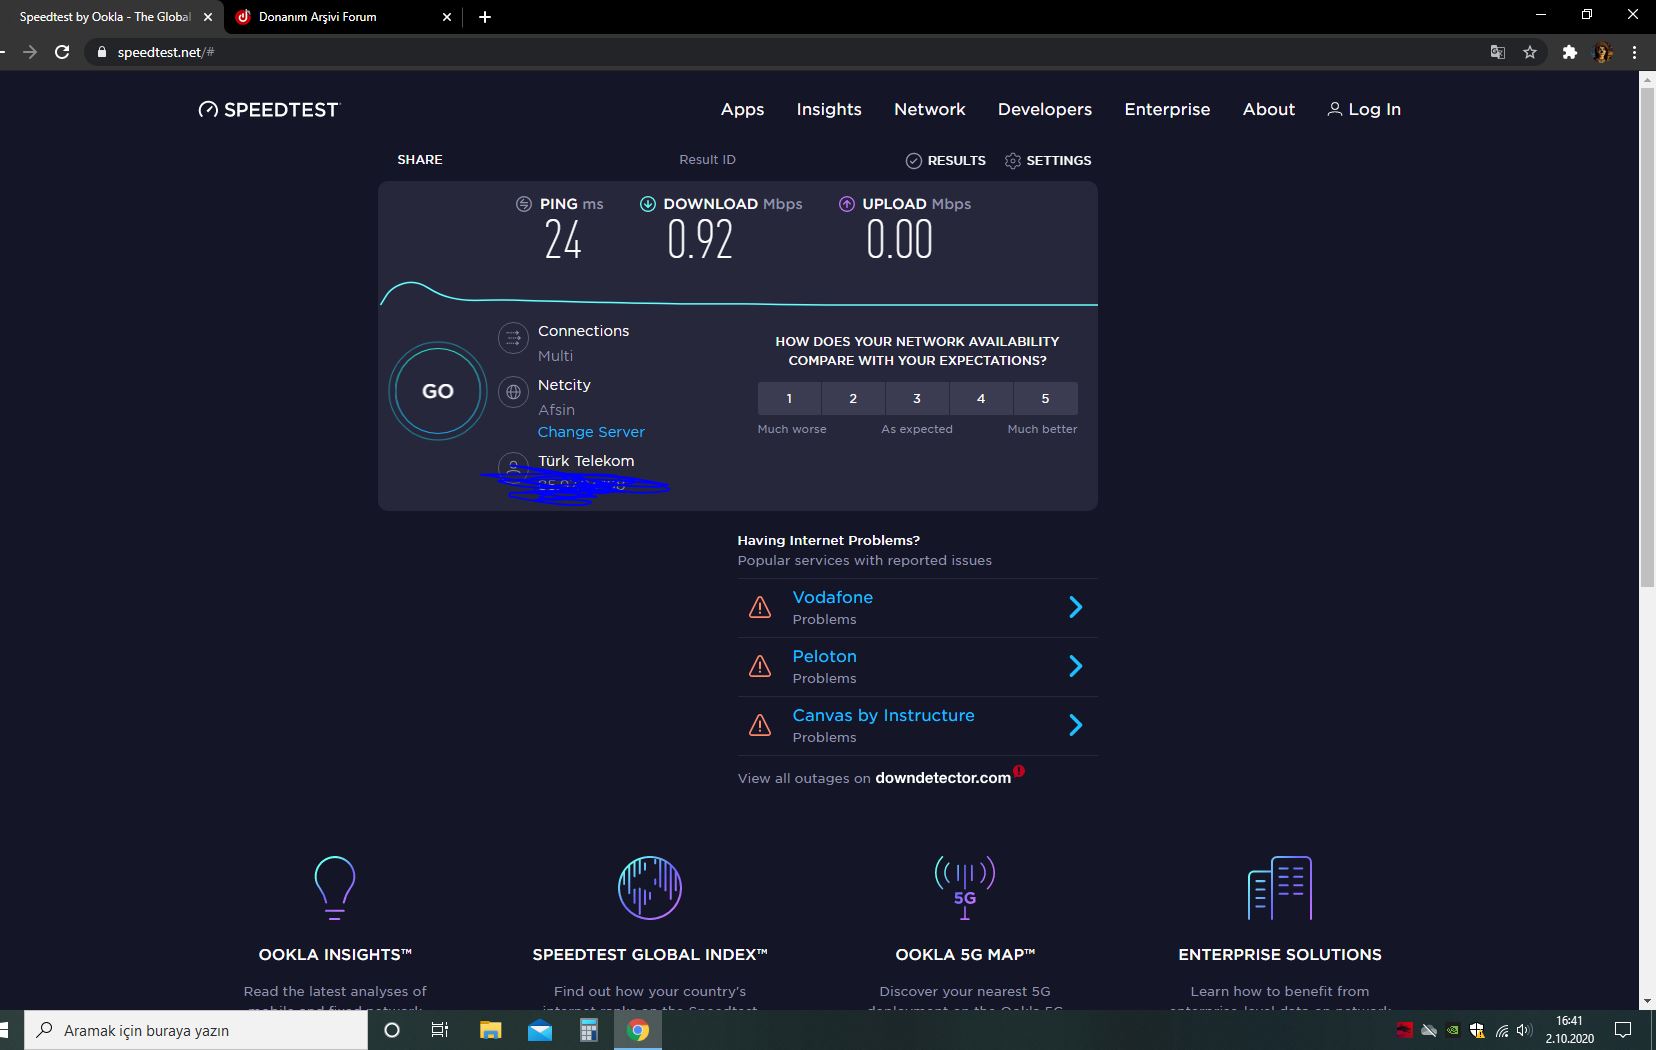
Task: Bookmark this page with the star icon
Action: tap(1529, 52)
